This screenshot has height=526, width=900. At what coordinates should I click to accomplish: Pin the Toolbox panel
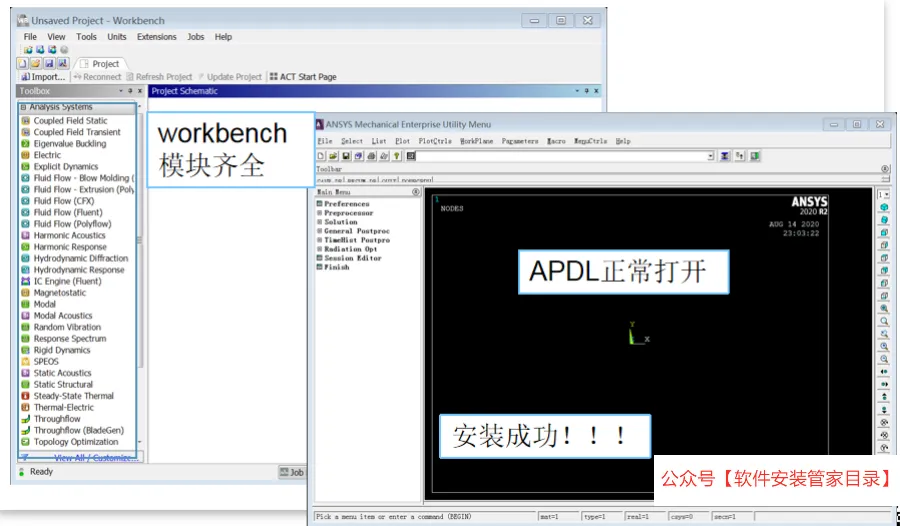(x=130, y=91)
